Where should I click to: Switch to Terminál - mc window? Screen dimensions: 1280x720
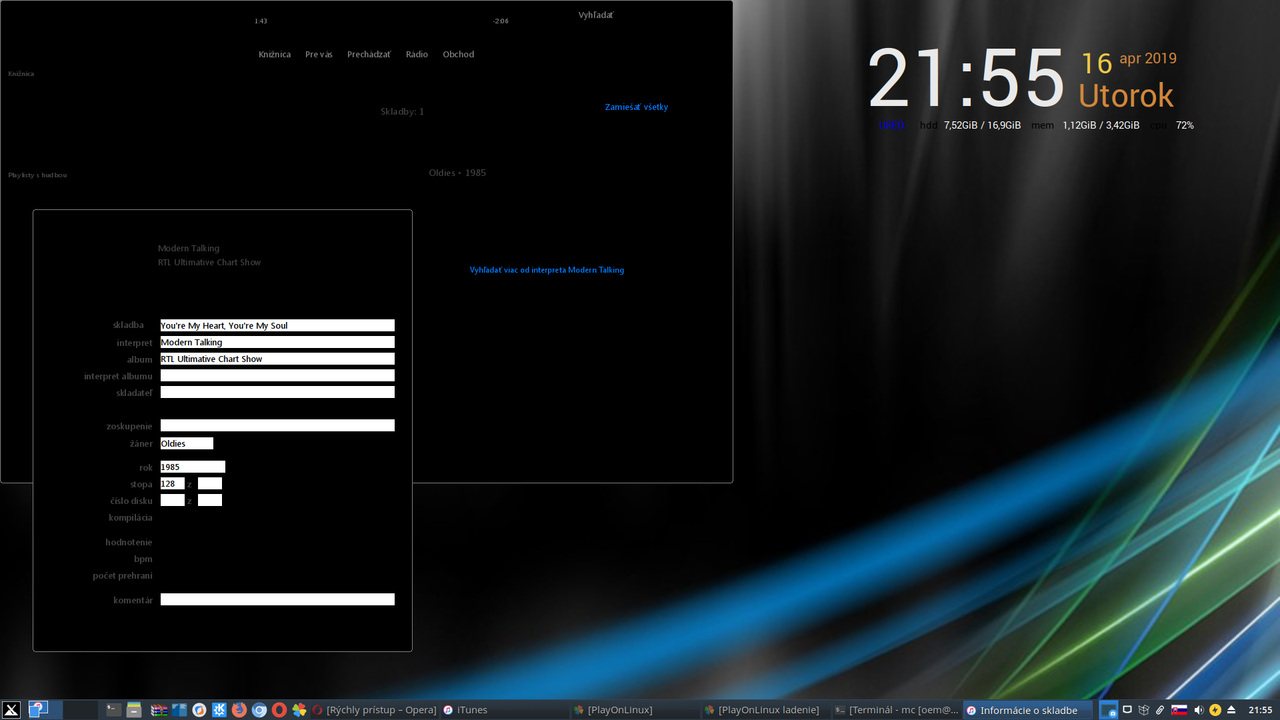click(896, 710)
